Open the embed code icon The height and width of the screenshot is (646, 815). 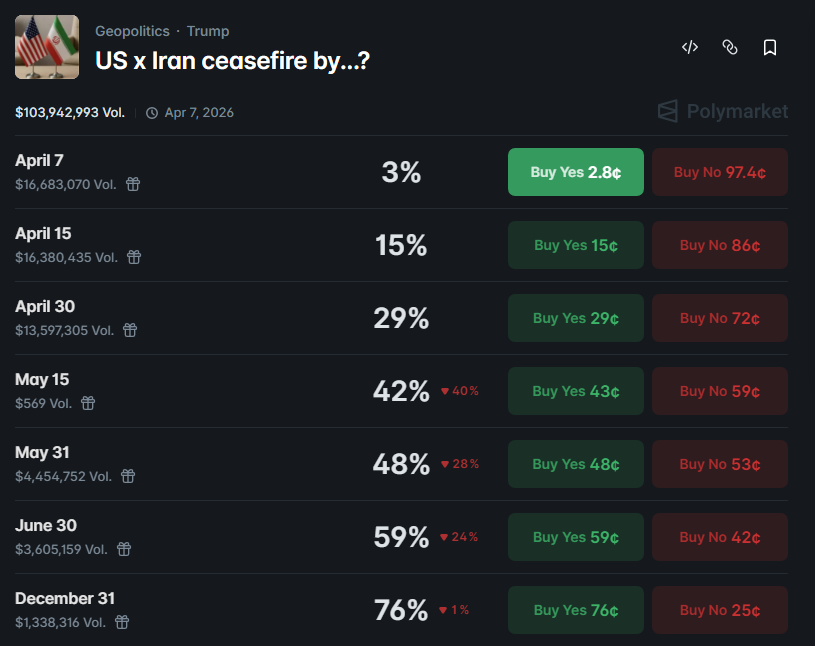pyautogui.click(x=689, y=46)
